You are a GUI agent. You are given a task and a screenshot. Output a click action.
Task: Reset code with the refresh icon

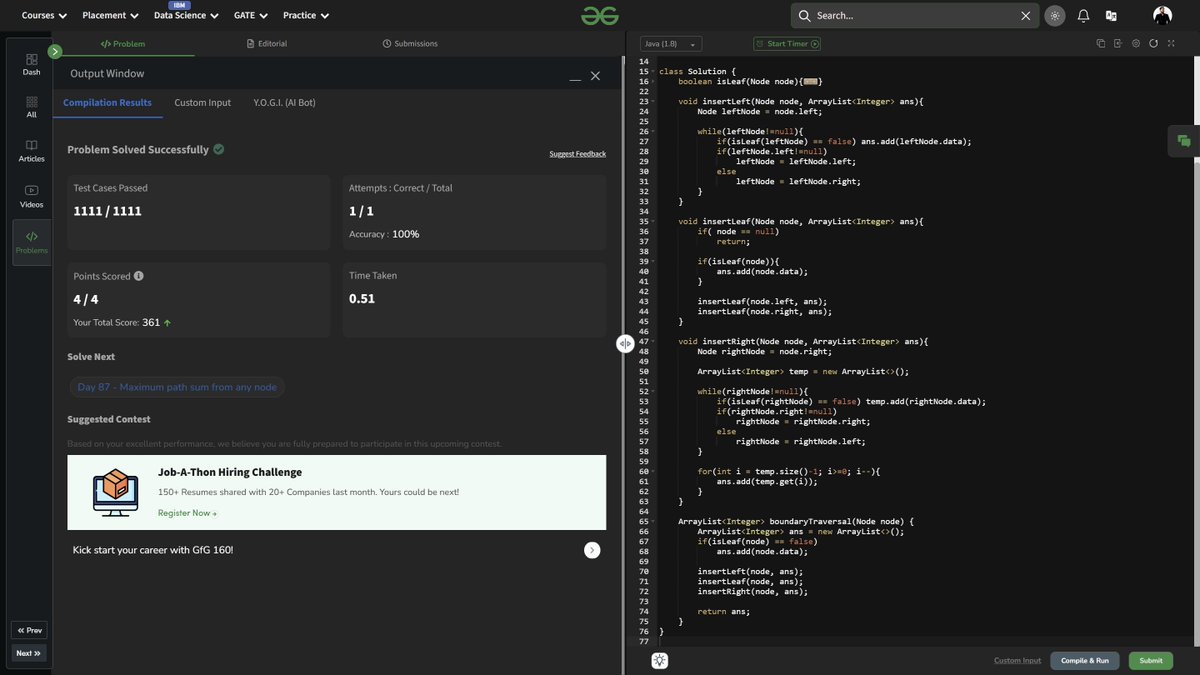(x=1153, y=44)
